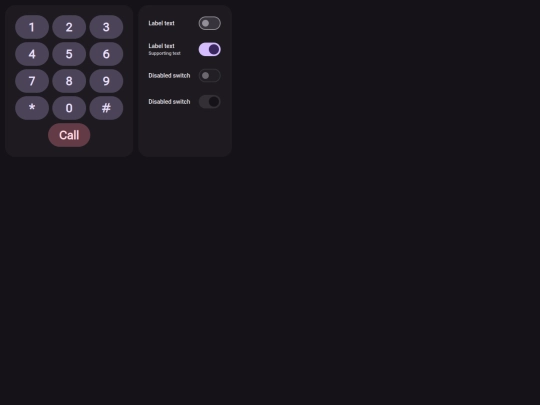Tap the 8 key on the dial pad
Viewport: 540px width, 405px height.
69,81
